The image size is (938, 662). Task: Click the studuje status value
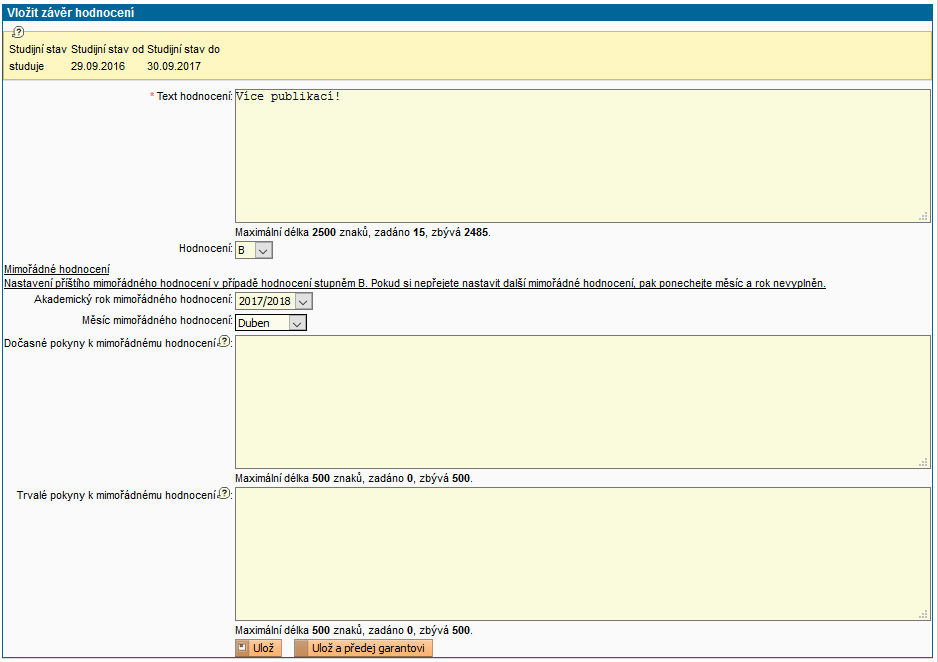(27, 66)
